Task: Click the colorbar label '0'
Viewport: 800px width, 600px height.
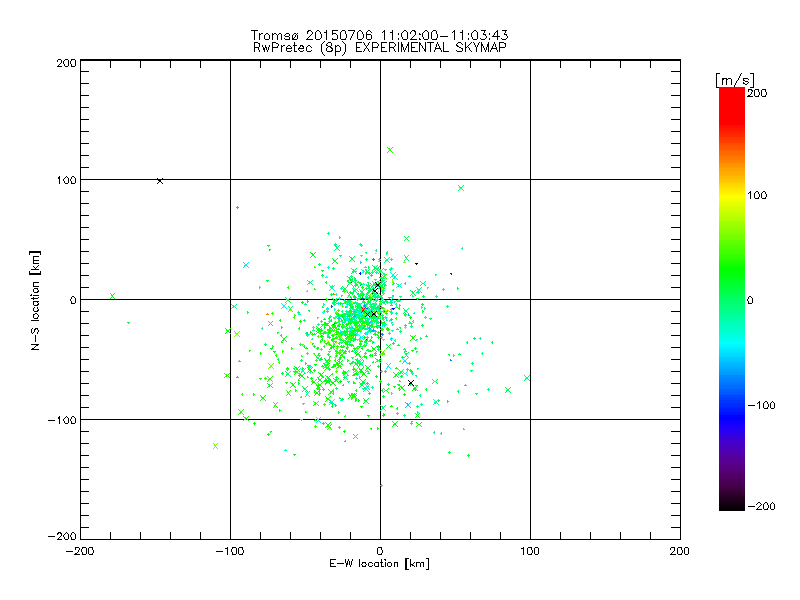Action: (x=750, y=300)
